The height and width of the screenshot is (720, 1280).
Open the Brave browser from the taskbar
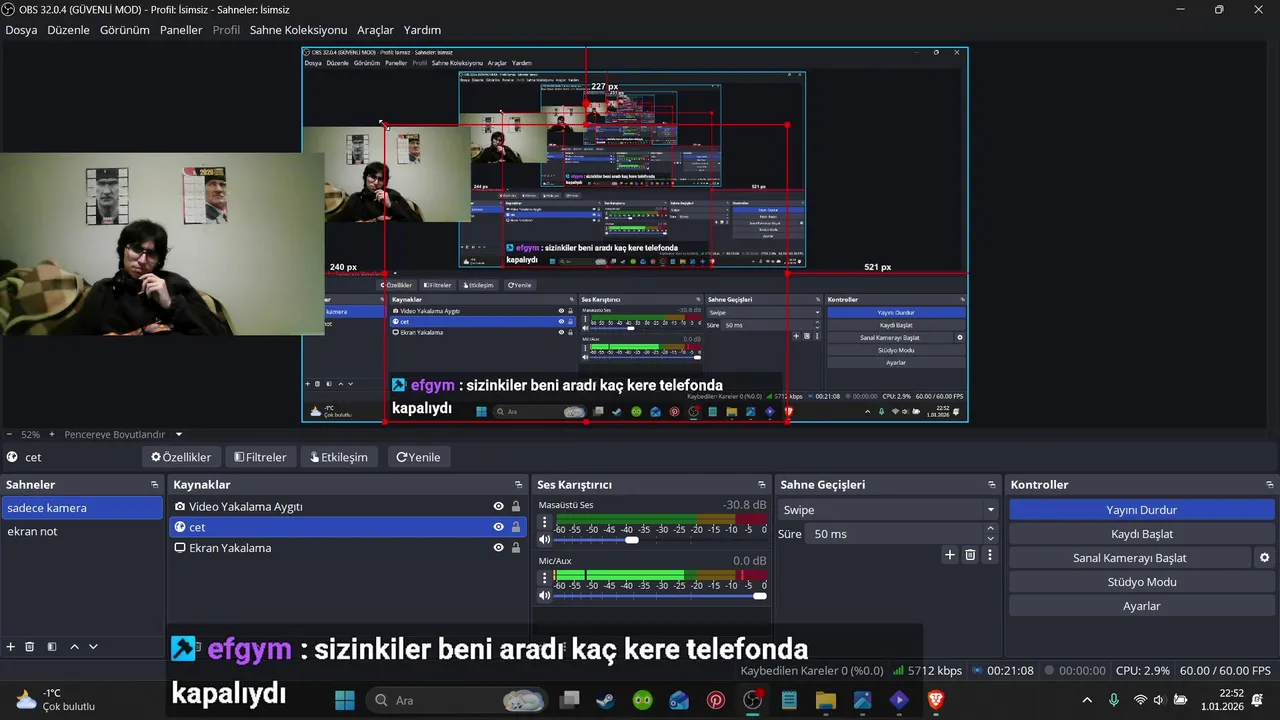click(936, 700)
